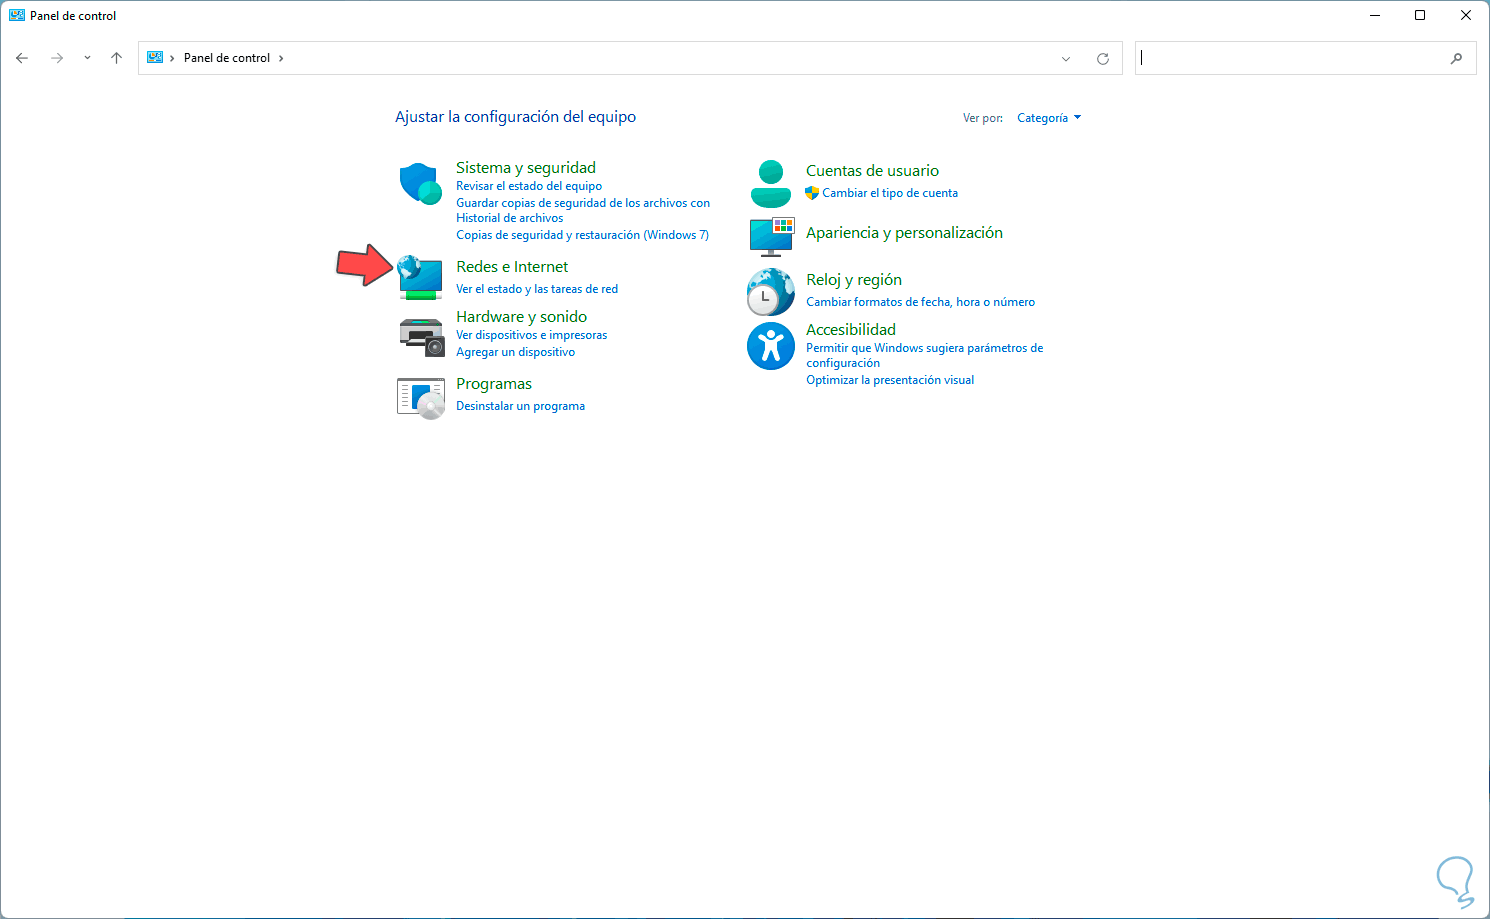
Task: Open Ver dispositivos e impresoras link
Action: [x=532, y=335]
